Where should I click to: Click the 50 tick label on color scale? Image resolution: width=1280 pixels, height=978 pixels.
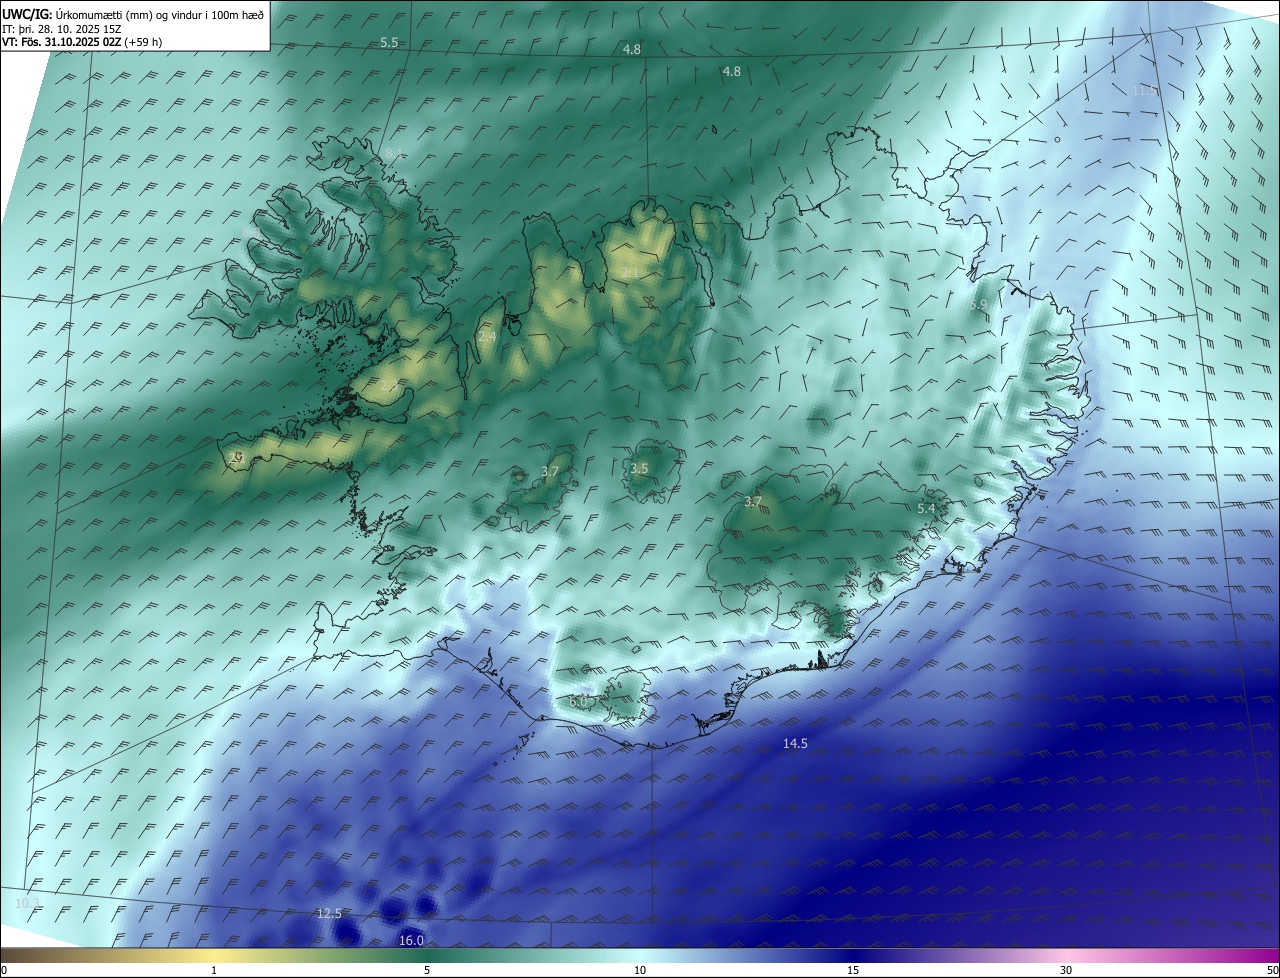[1273, 970]
